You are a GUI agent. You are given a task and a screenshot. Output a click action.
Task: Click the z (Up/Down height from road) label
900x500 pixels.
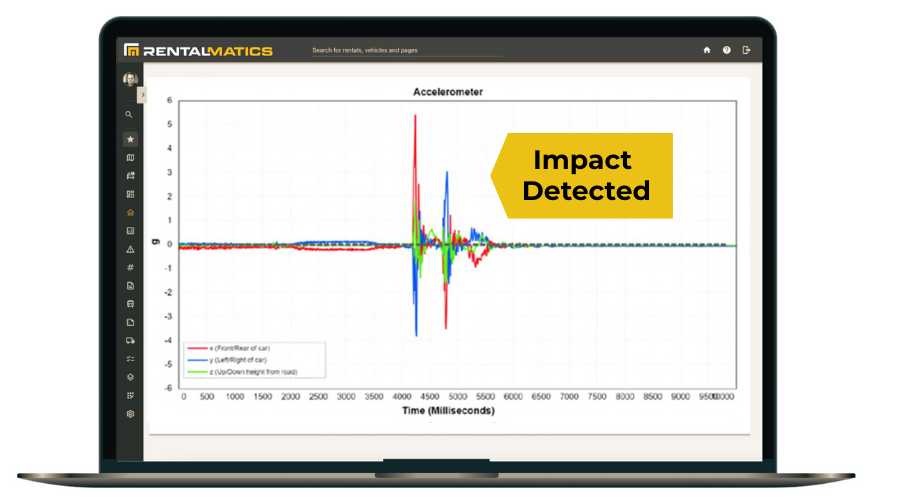point(253,372)
